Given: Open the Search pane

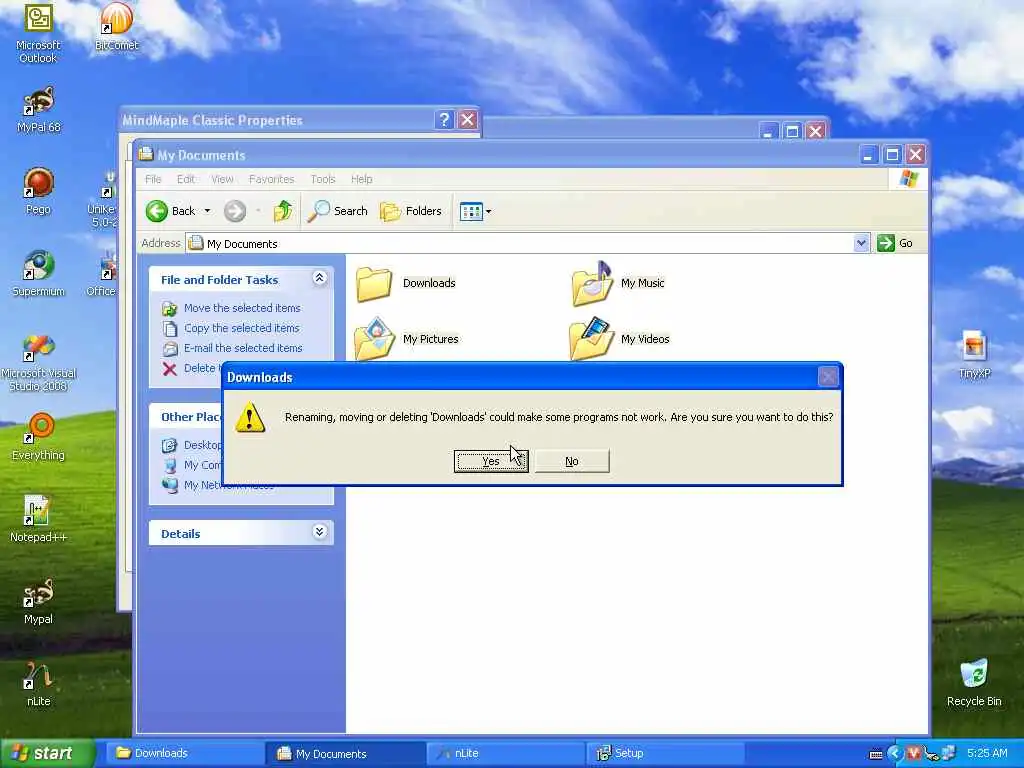Looking at the screenshot, I should tap(337, 211).
